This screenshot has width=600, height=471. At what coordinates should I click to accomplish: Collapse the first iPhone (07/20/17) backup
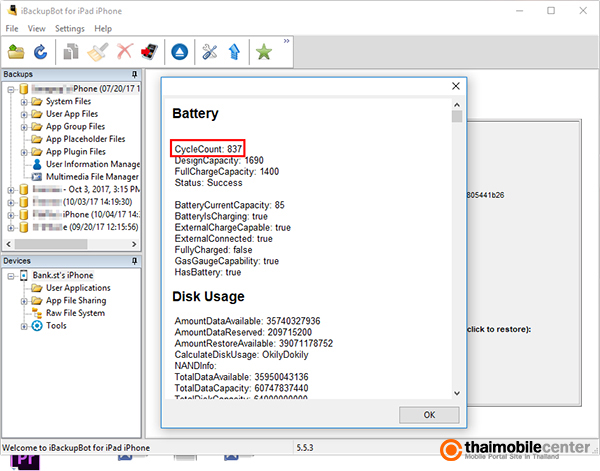(x=11, y=90)
